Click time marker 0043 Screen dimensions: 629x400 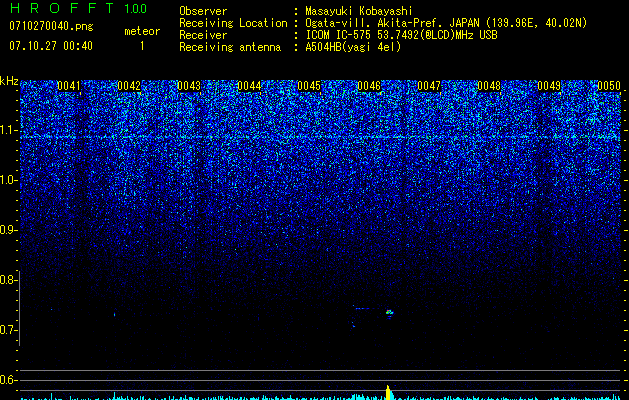189,86
